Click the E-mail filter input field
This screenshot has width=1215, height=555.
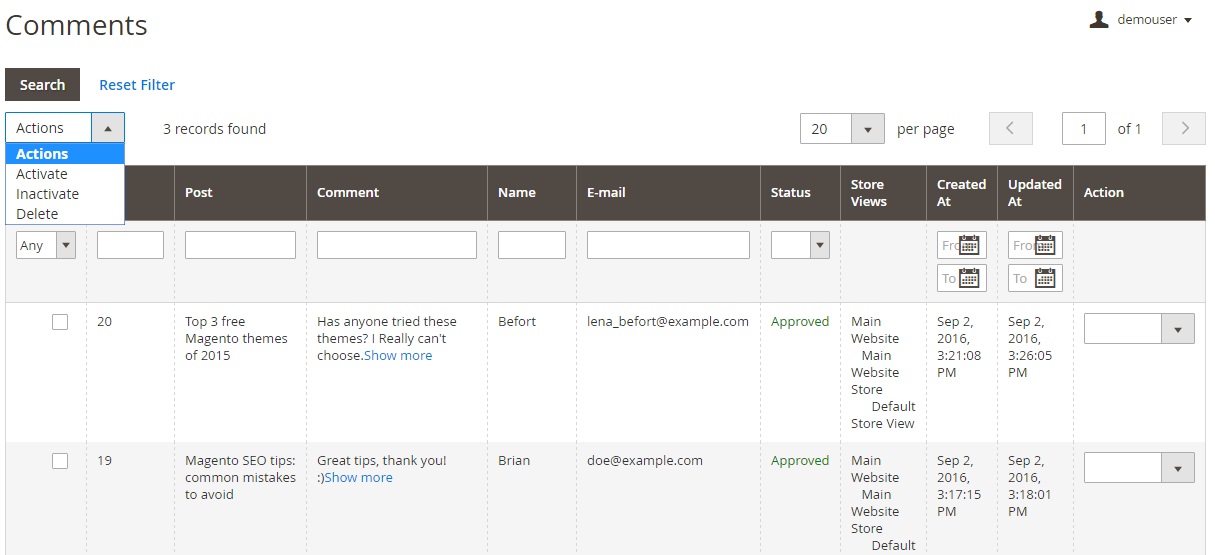(668, 245)
